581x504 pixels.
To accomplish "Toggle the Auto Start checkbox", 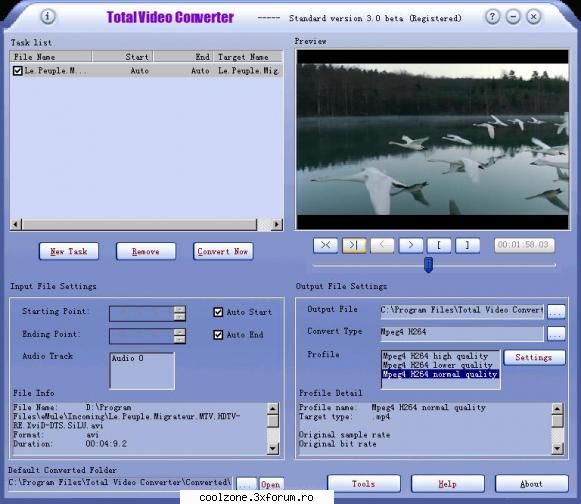I will [218, 312].
